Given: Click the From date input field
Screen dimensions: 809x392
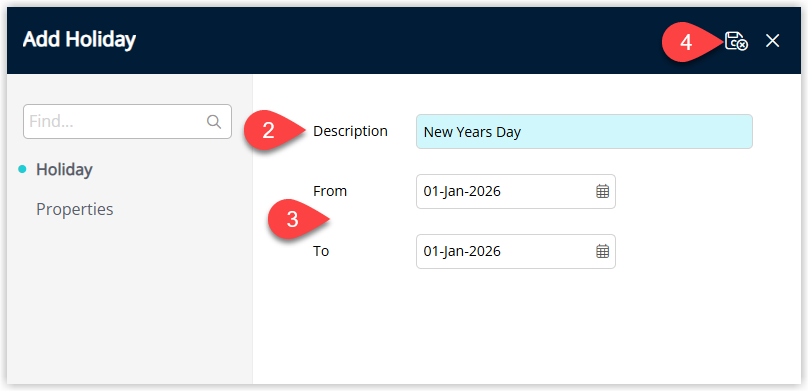Looking at the screenshot, I should pos(515,191).
